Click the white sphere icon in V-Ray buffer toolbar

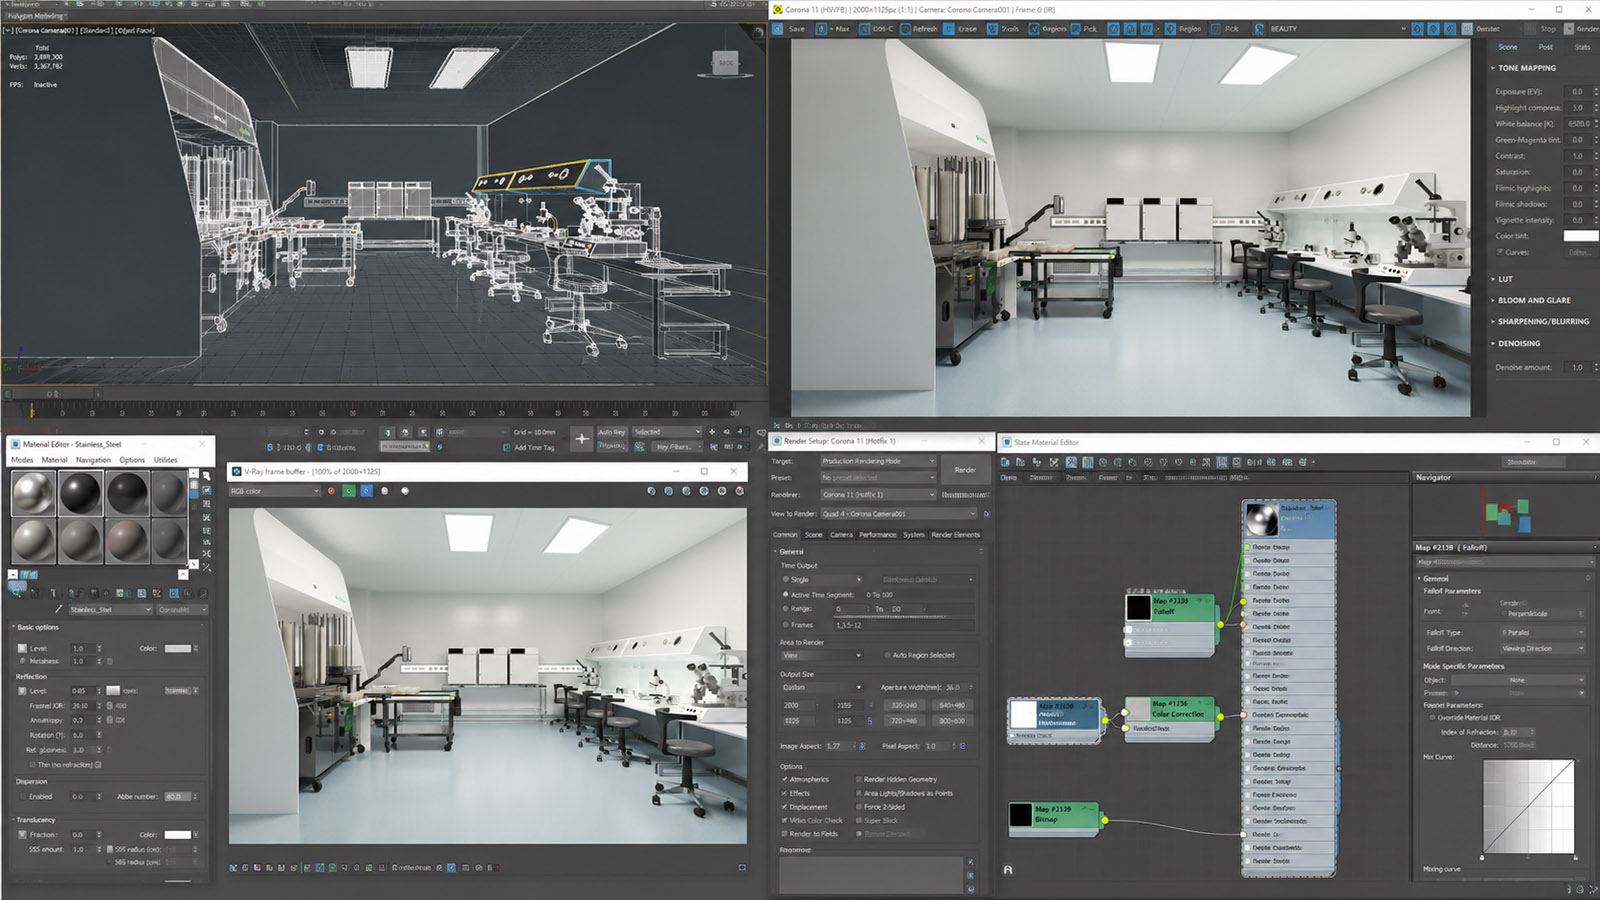405,491
